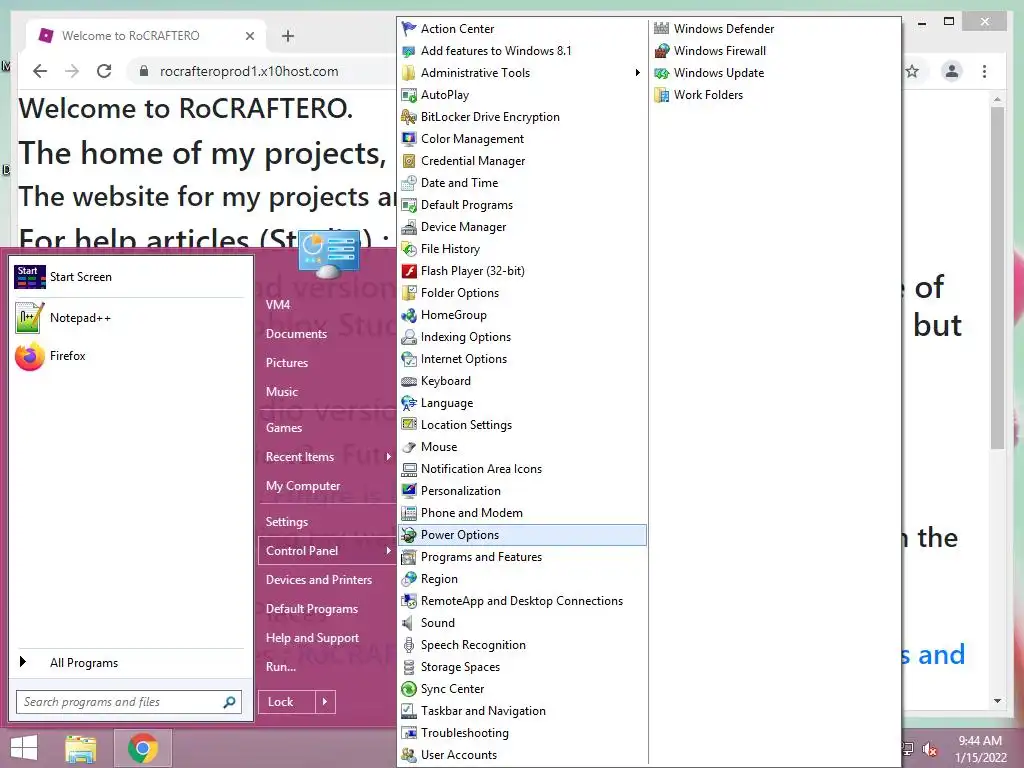Click Internet Options icon
1024x768 pixels.
tap(409, 359)
